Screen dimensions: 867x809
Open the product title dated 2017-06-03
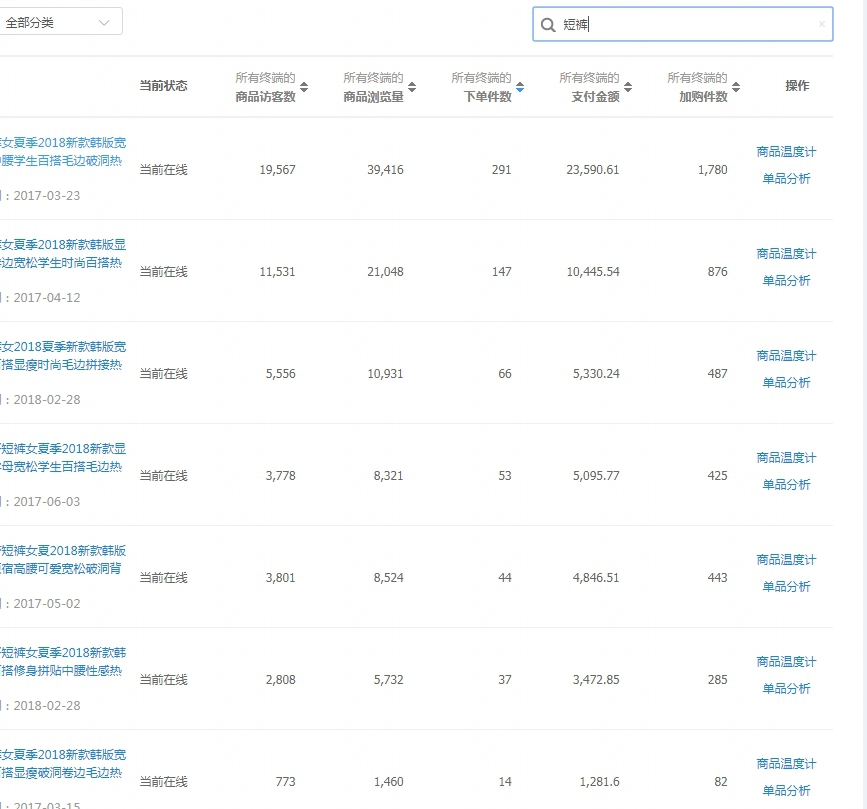(x=62, y=458)
